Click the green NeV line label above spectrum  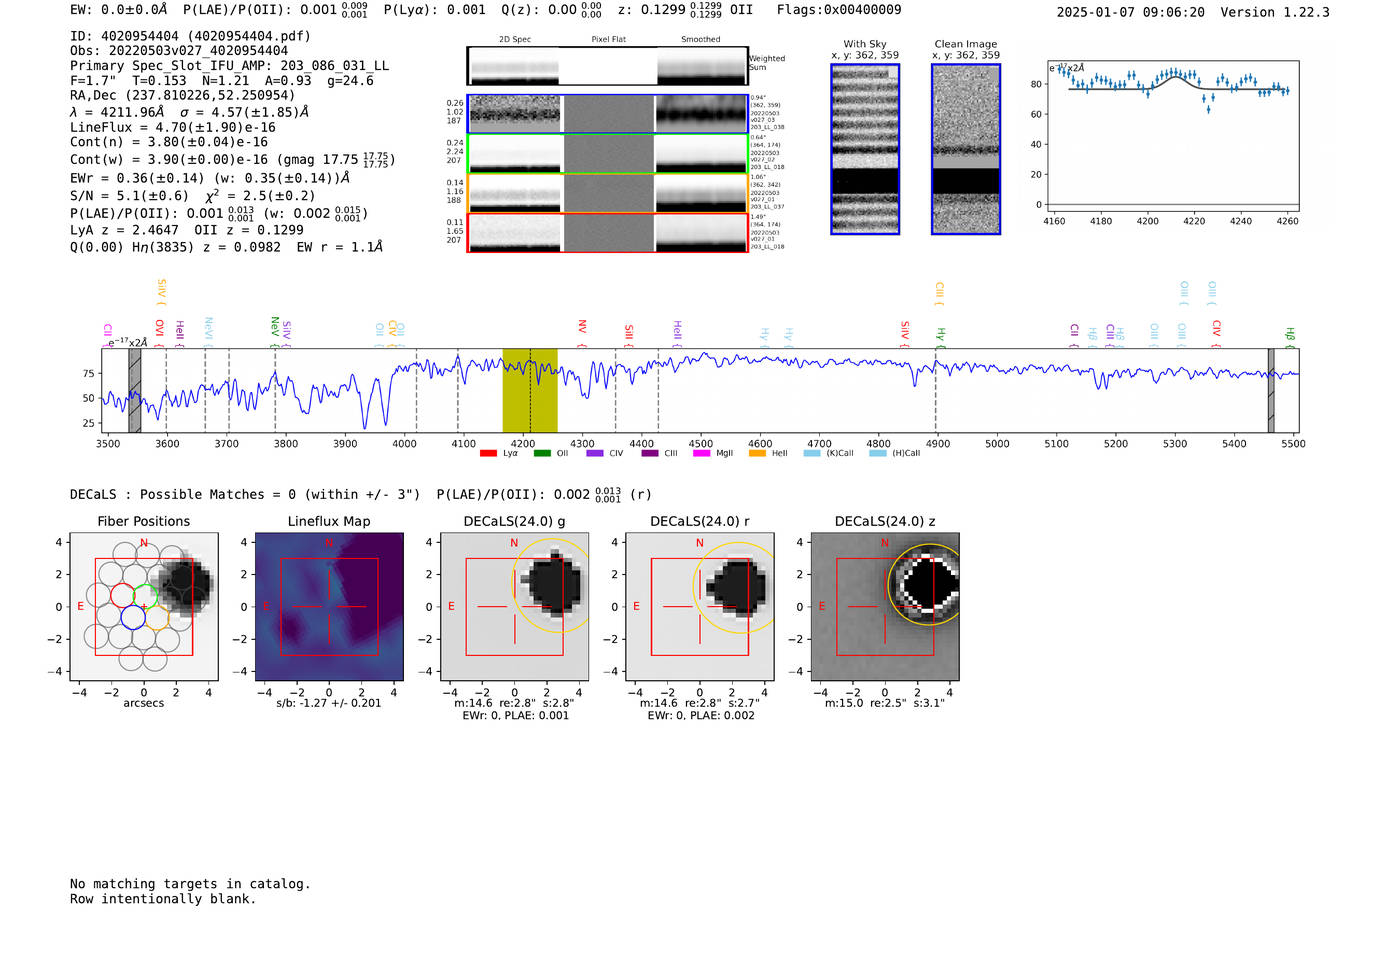pyautogui.click(x=275, y=331)
